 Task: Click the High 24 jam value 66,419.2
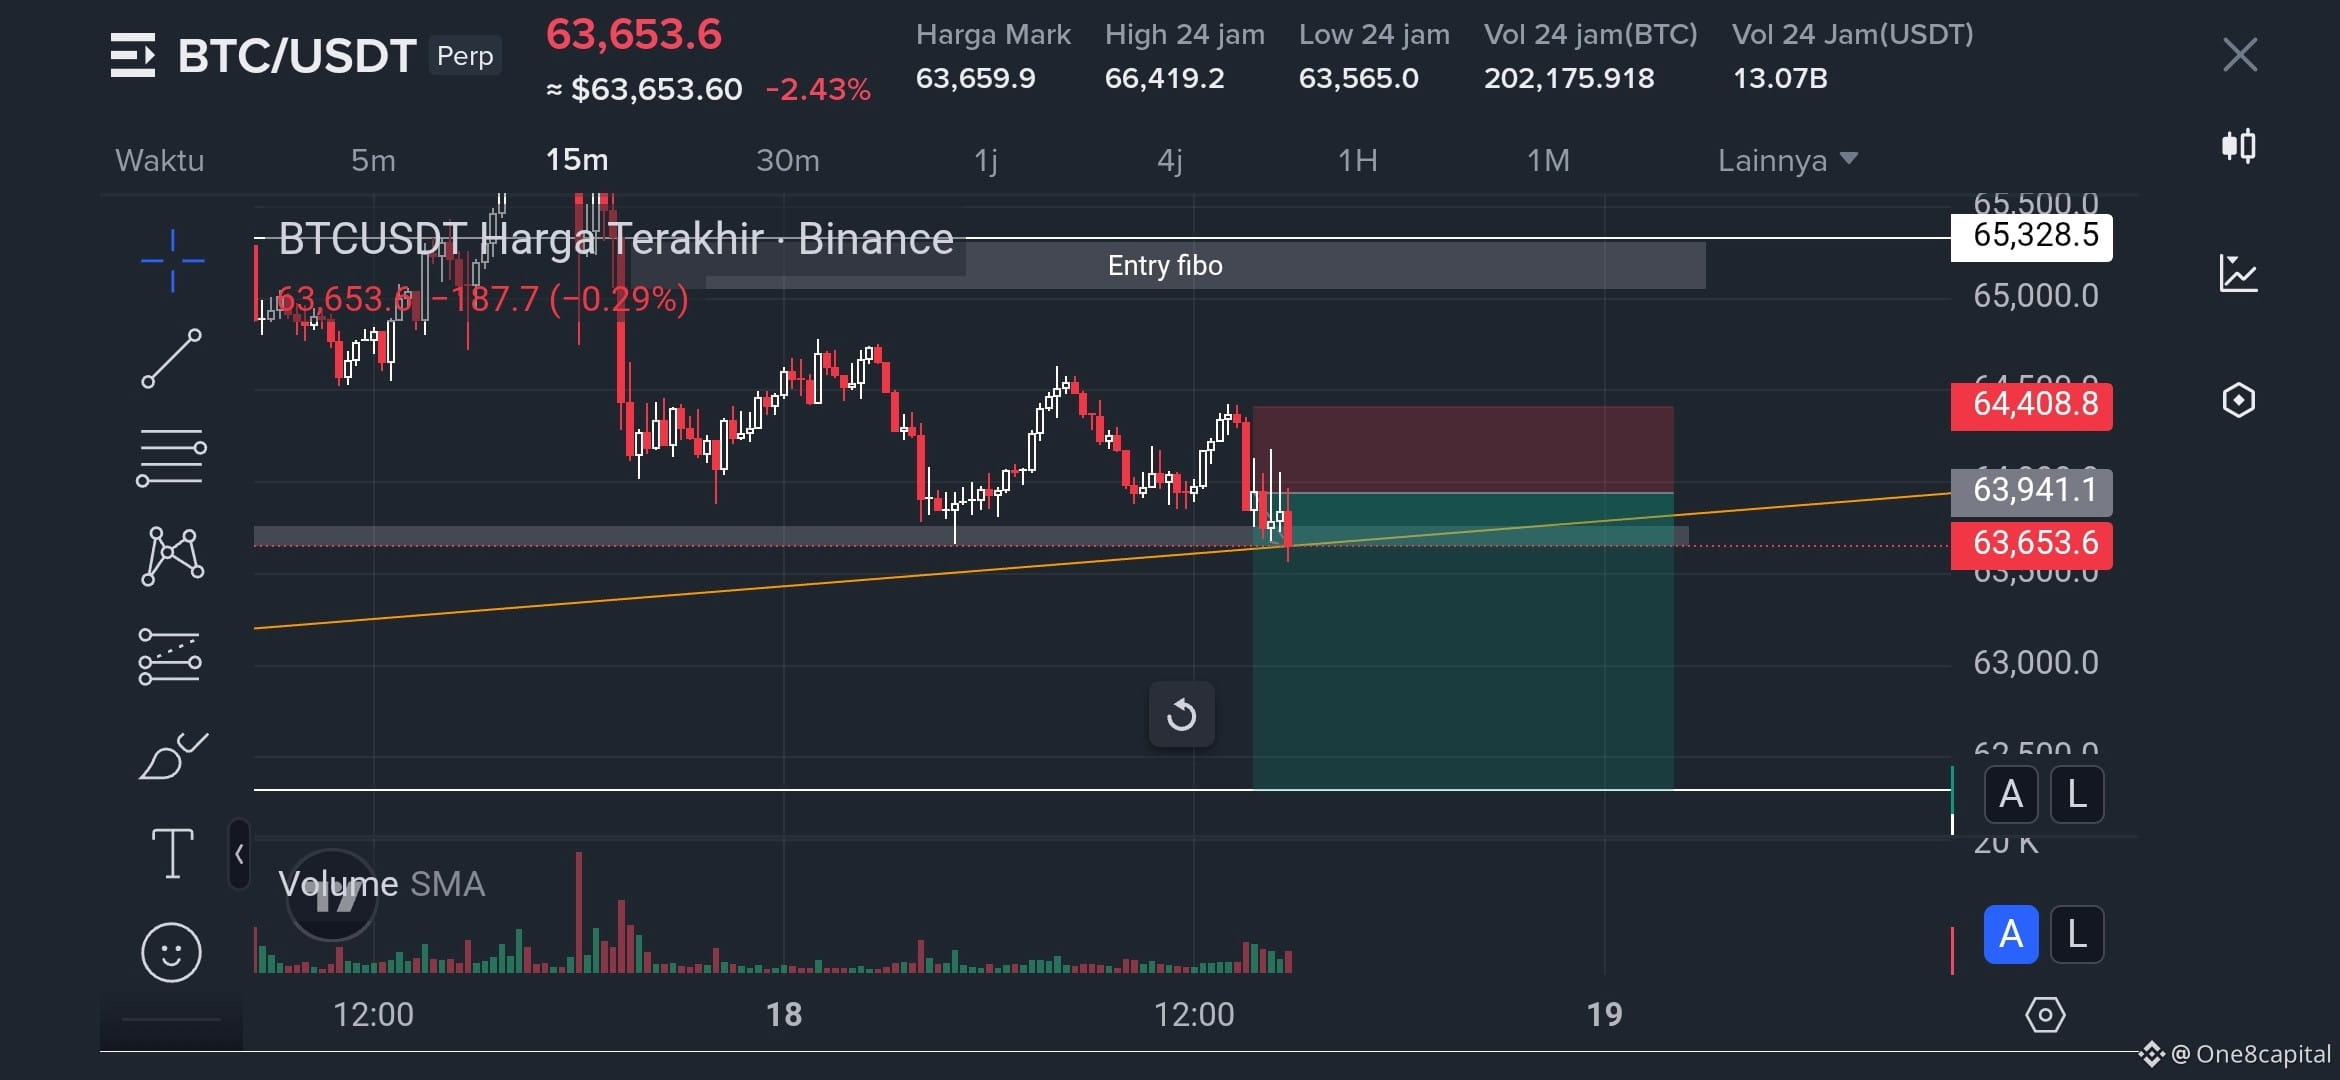click(1165, 78)
